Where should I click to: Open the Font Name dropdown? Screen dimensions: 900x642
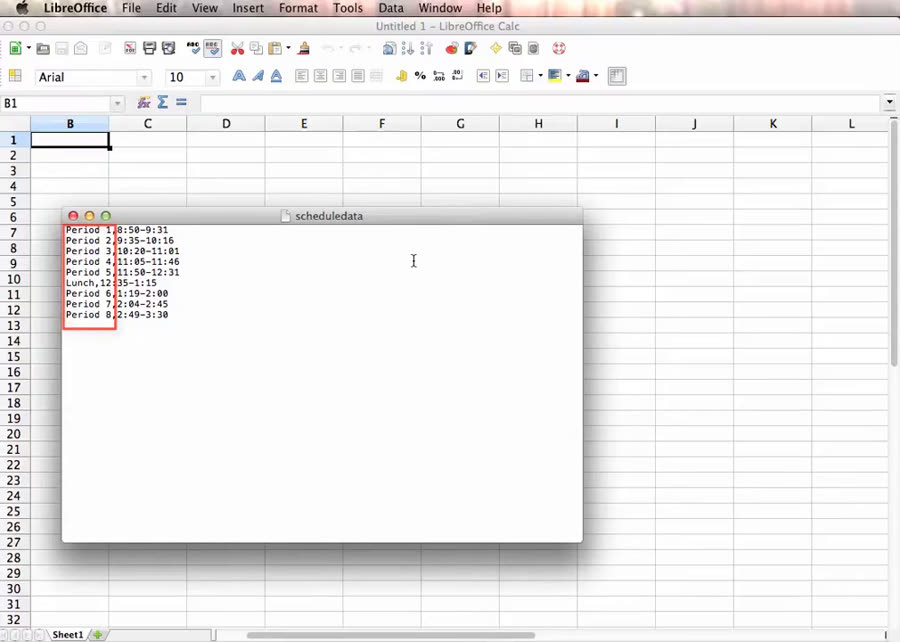point(144,77)
